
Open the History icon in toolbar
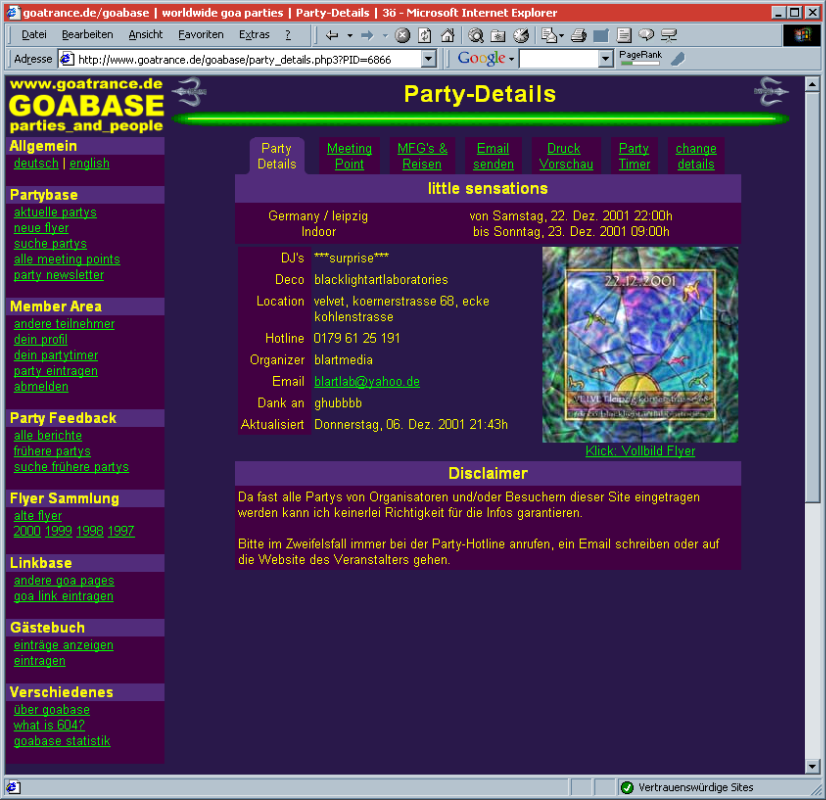[521, 35]
